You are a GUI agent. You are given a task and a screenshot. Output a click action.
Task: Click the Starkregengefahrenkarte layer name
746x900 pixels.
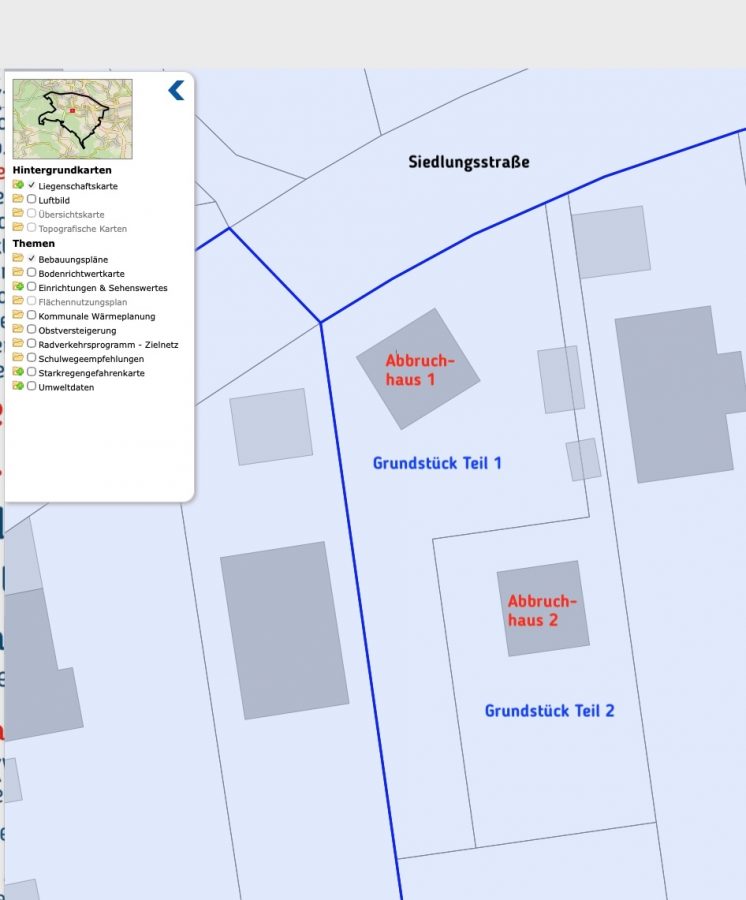(x=91, y=373)
